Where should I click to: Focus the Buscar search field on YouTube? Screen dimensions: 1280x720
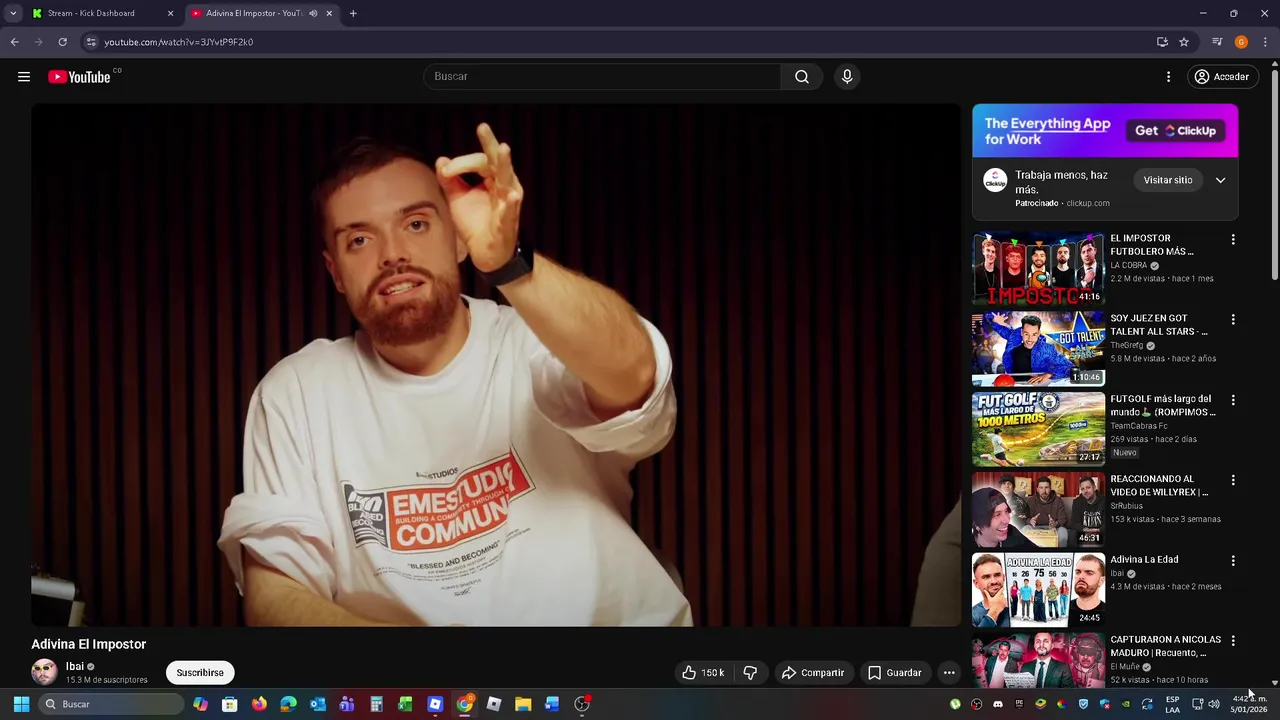(603, 77)
